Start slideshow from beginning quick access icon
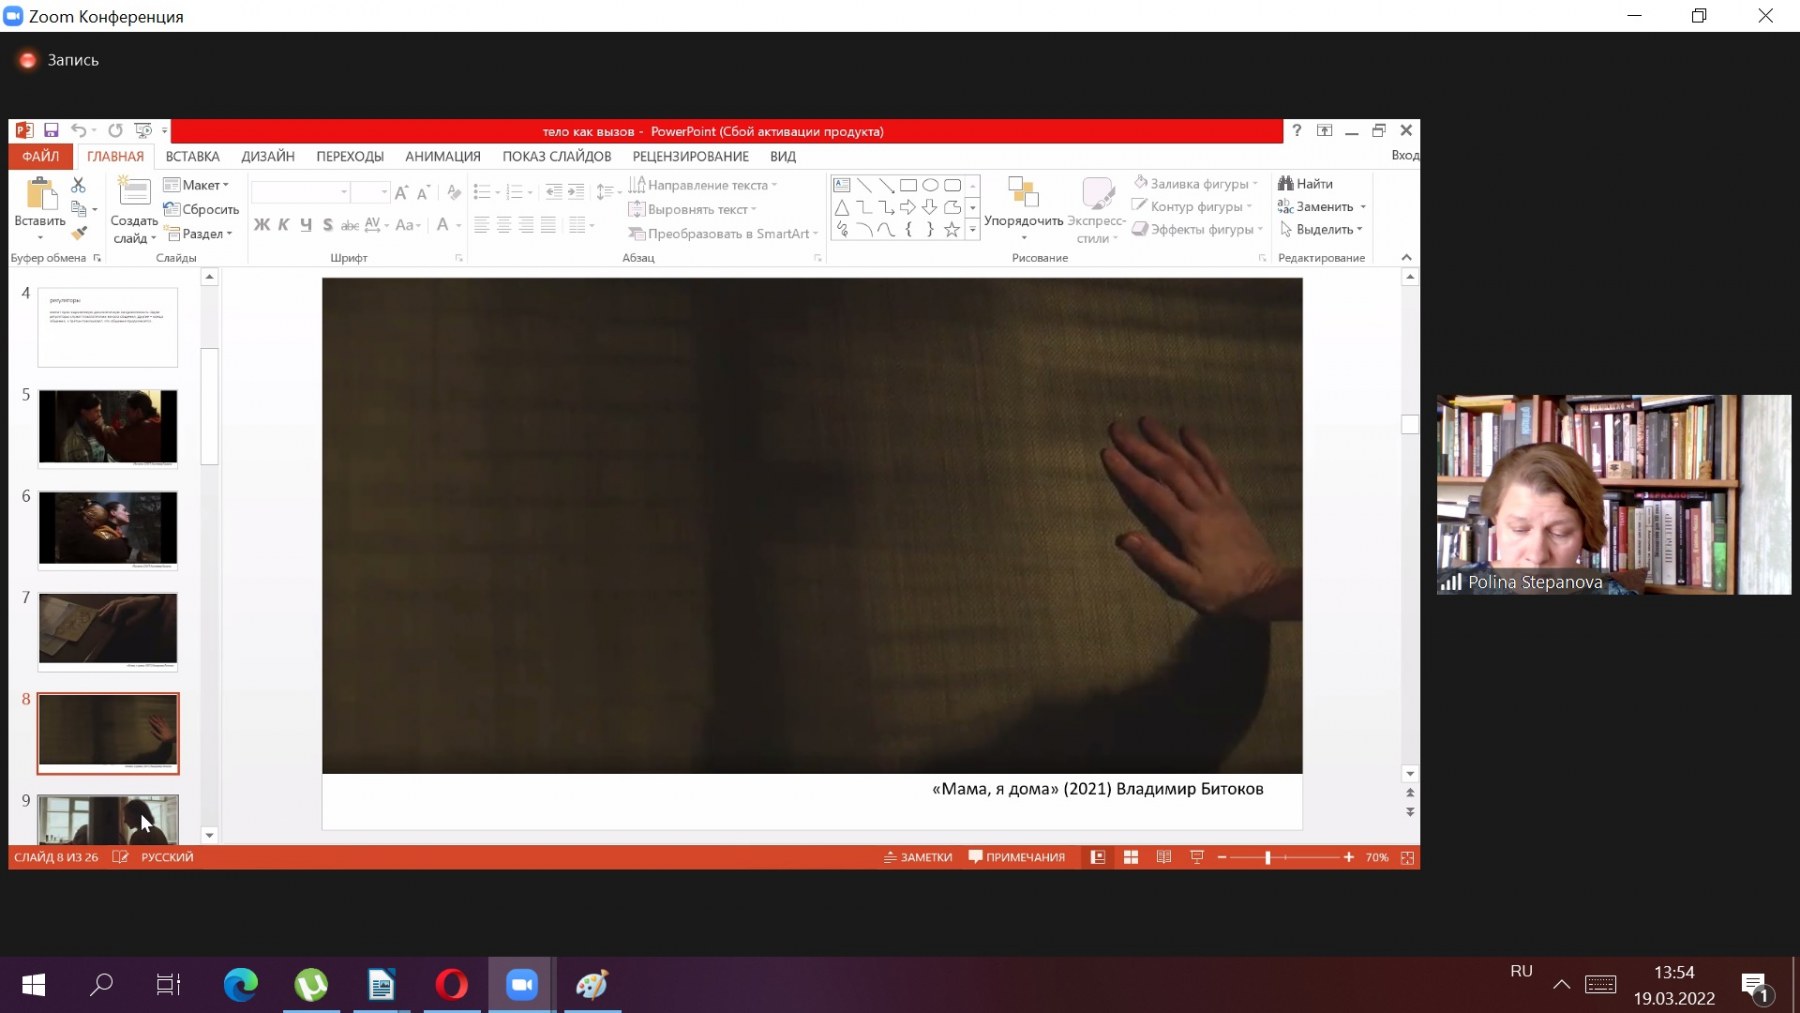1800x1013 pixels. pos(143,130)
